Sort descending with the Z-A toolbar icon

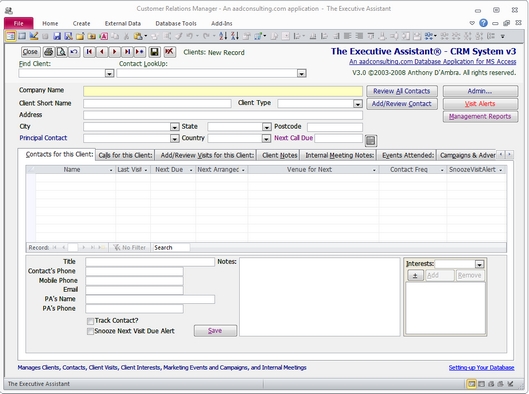[x=235, y=36]
